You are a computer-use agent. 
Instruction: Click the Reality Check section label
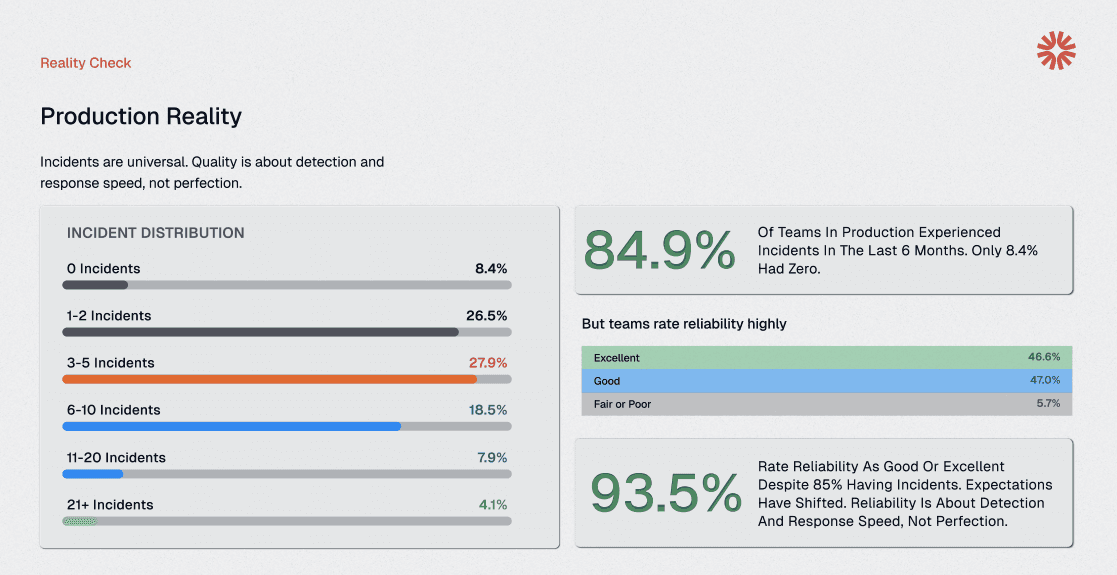pyautogui.click(x=85, y=63)
